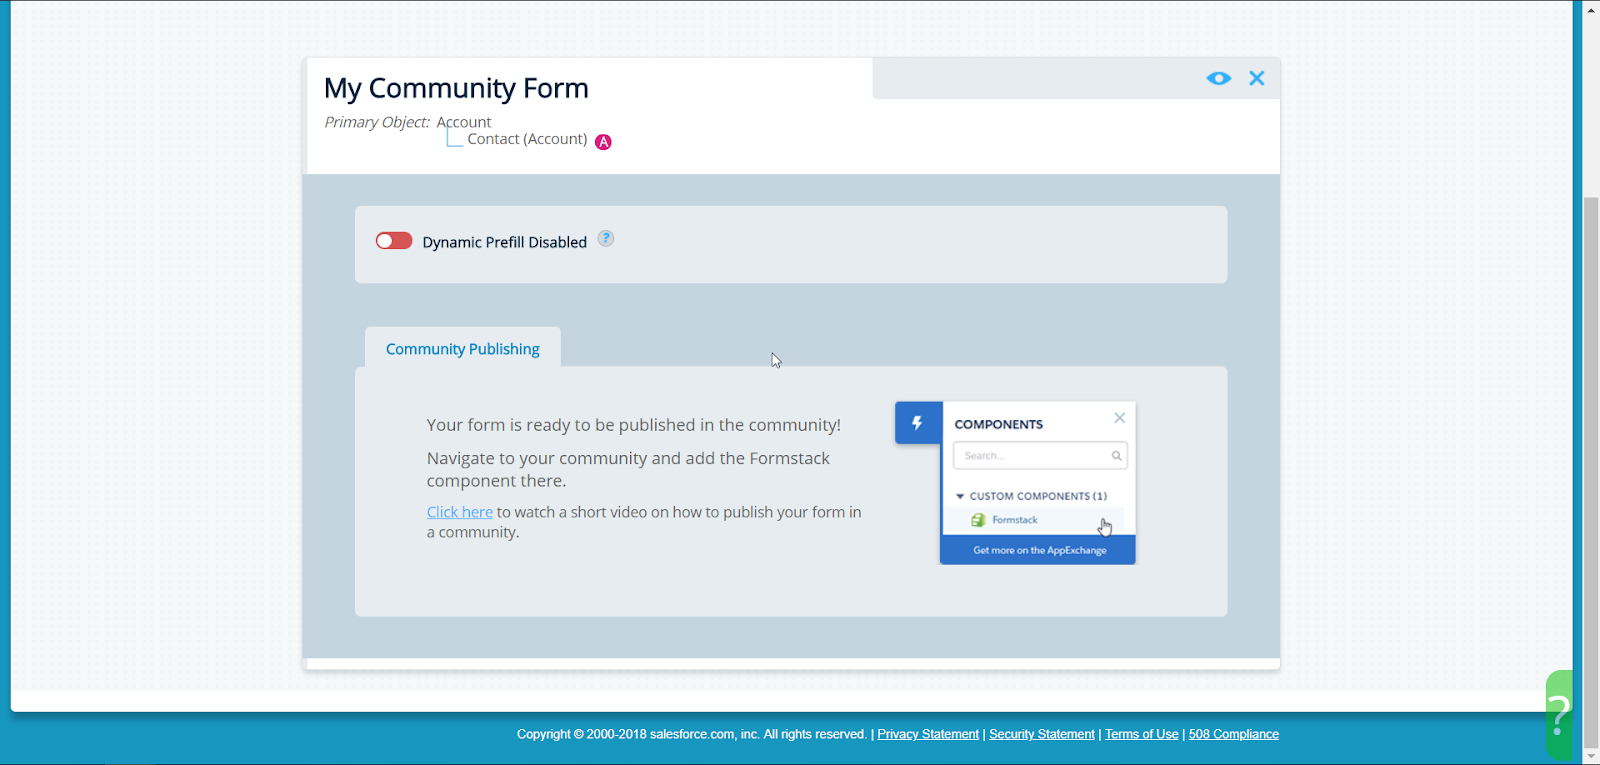Viewport: 1600px width, 765px height.
Task: Close the My Community Form panel
Action: point(1257,79)
